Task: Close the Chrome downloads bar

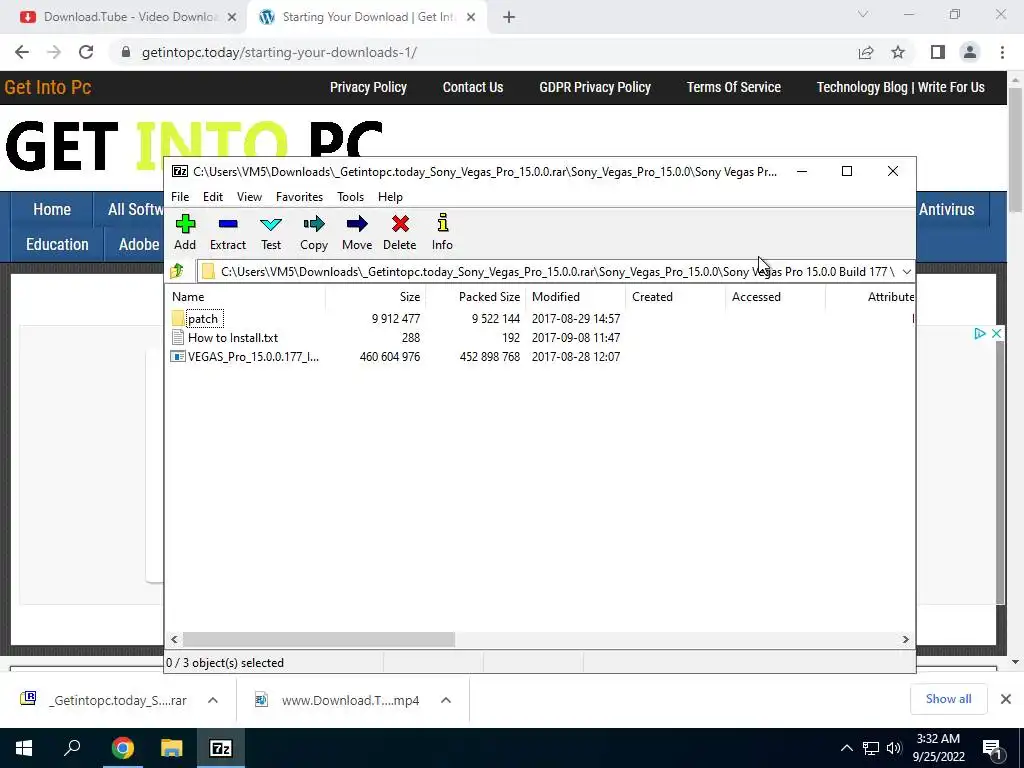Action: 1006,699
